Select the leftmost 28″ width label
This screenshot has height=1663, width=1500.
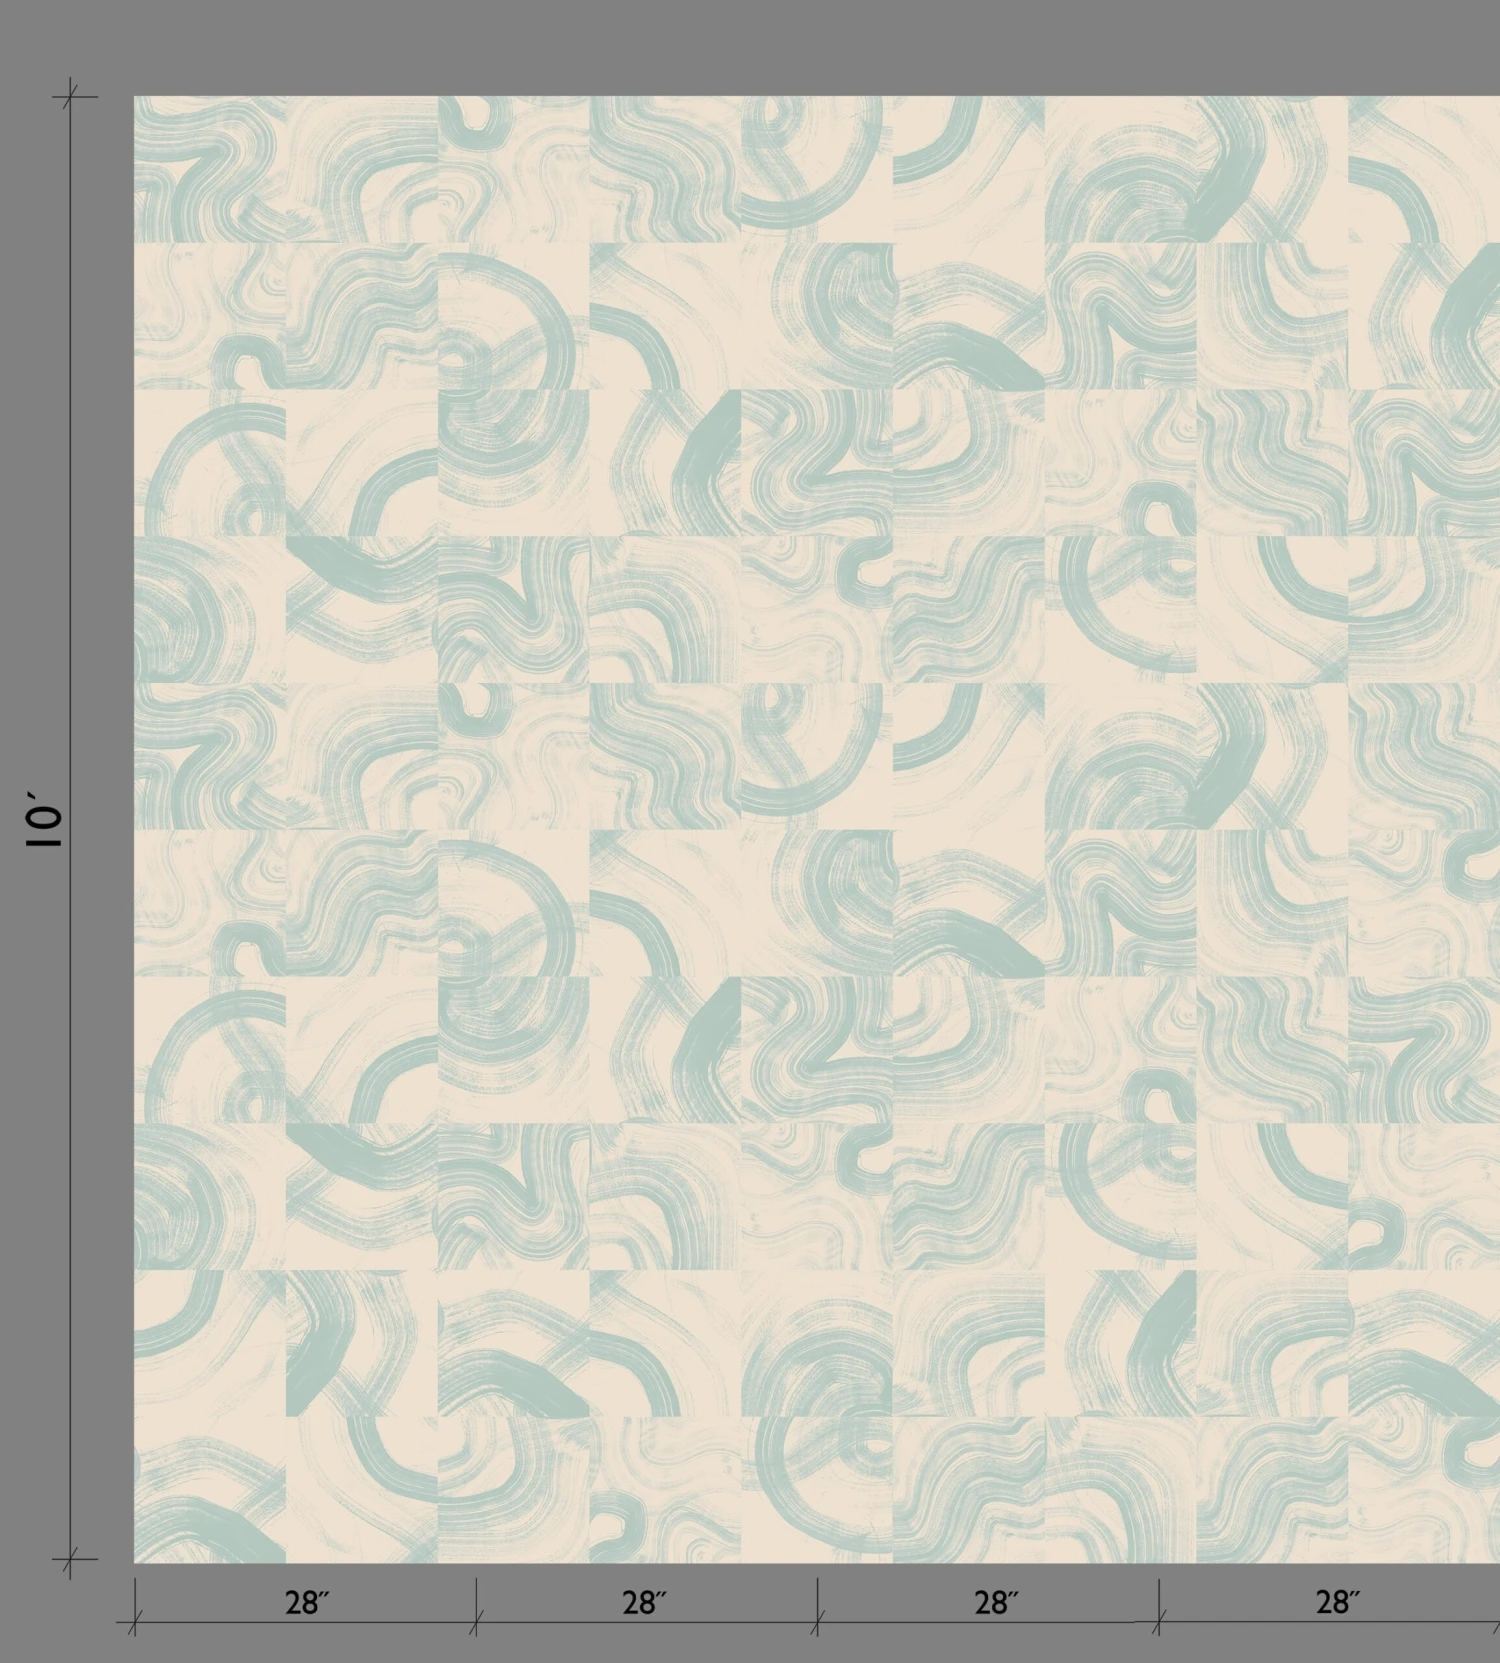[x=307, y=1603]
